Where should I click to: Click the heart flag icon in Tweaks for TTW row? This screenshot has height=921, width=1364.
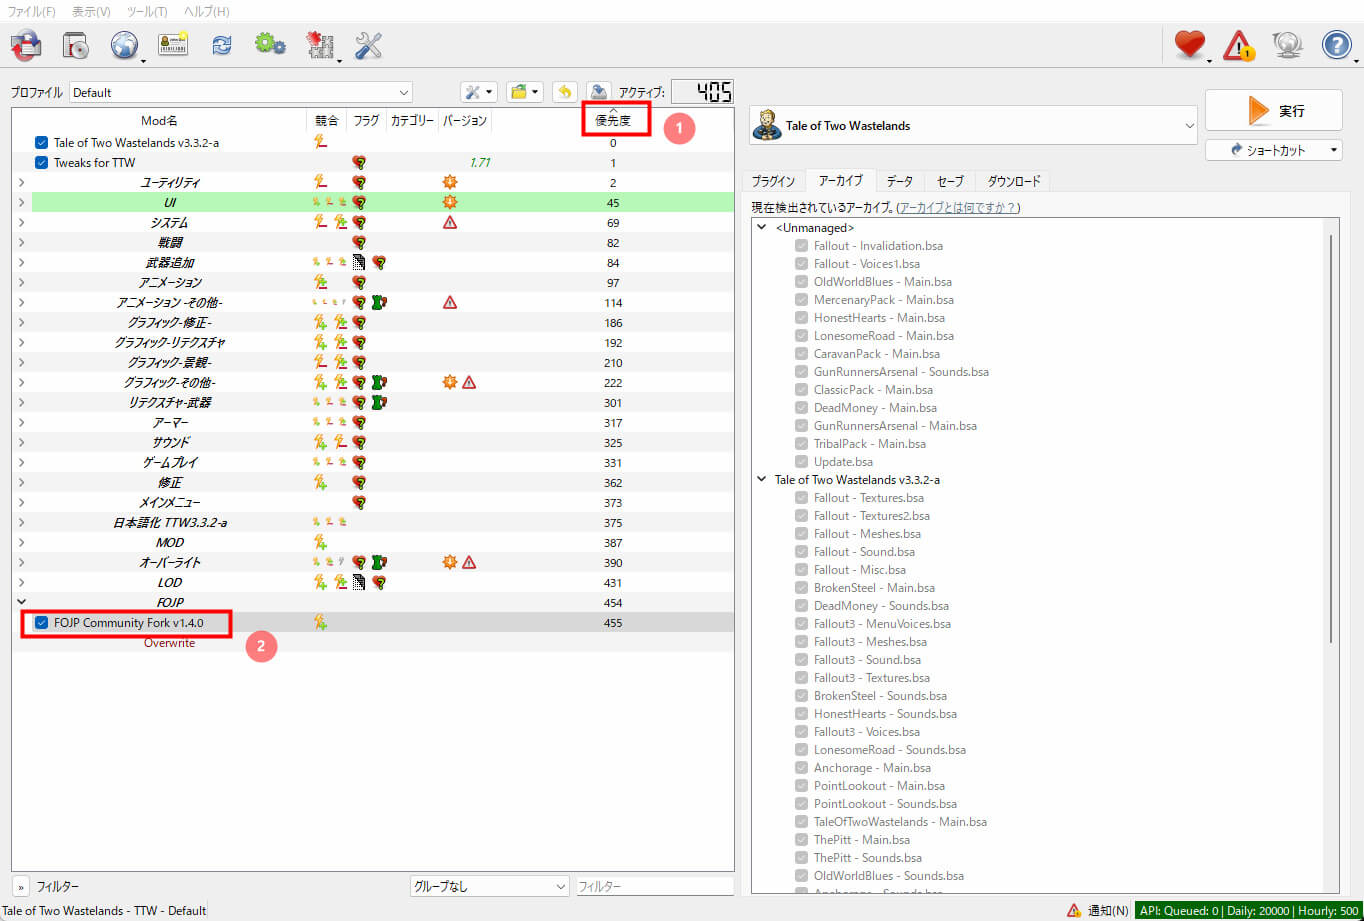(359, 163)
